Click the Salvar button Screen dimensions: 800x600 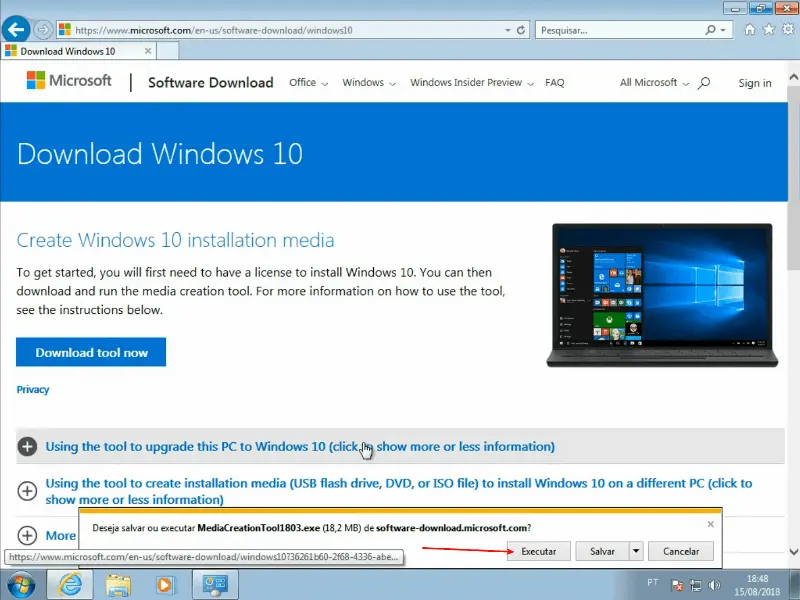pos(602,551)
